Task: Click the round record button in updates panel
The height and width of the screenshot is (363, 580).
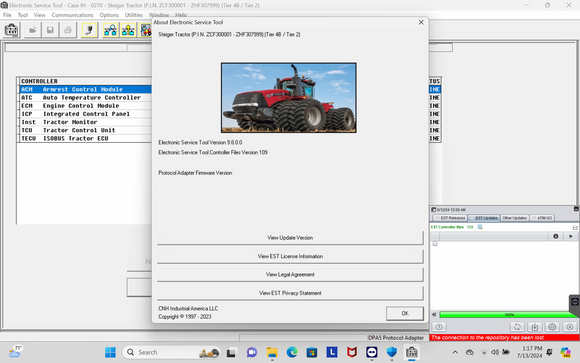Action: [570, 327]
